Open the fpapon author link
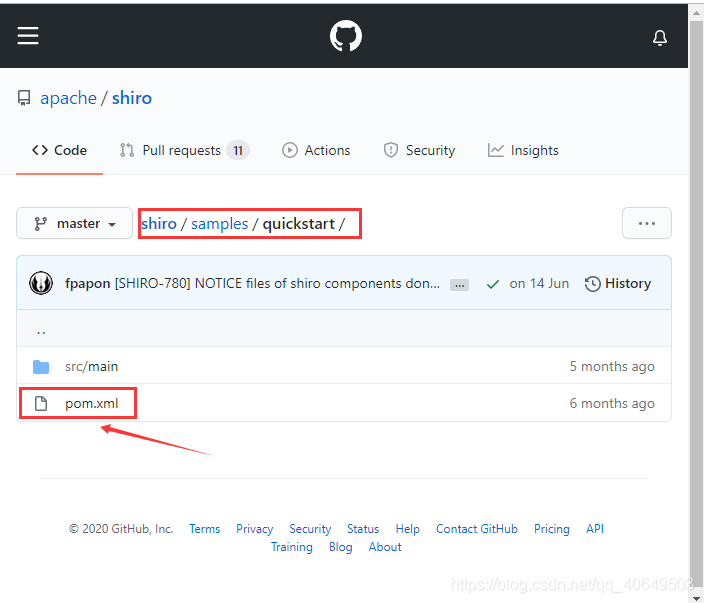This screenshot has width=704, height=603. 88,283
